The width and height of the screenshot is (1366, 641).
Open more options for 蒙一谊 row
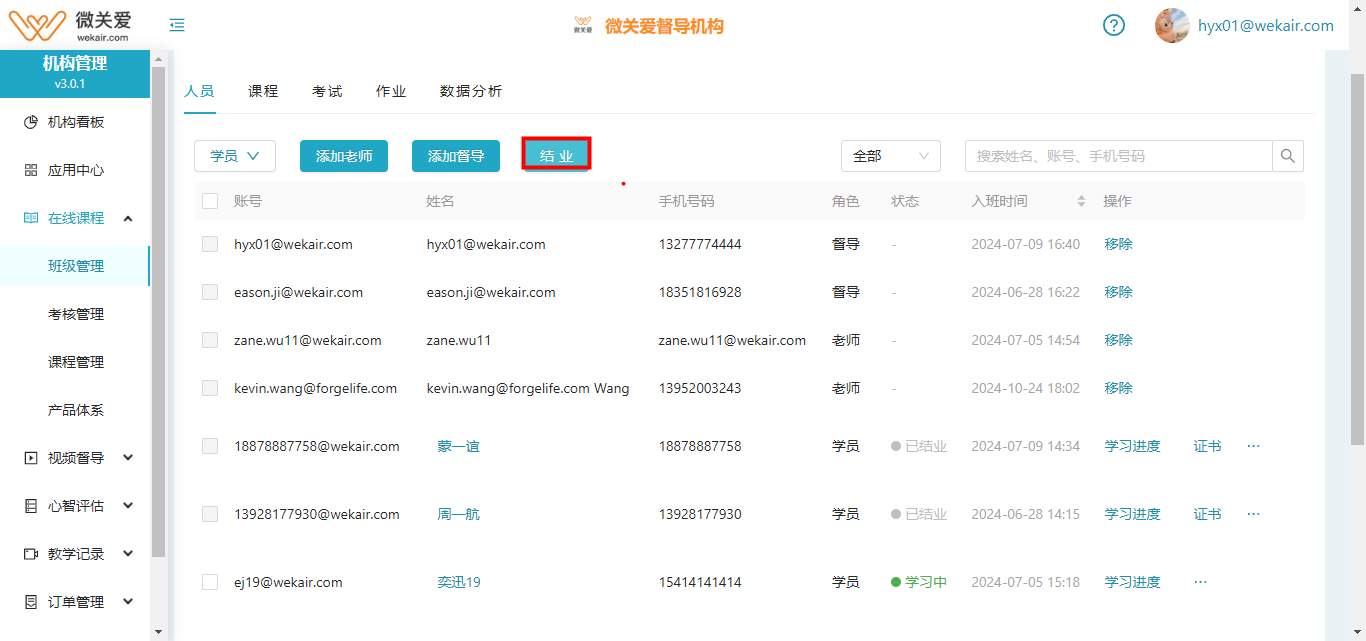click(1253, 446)
